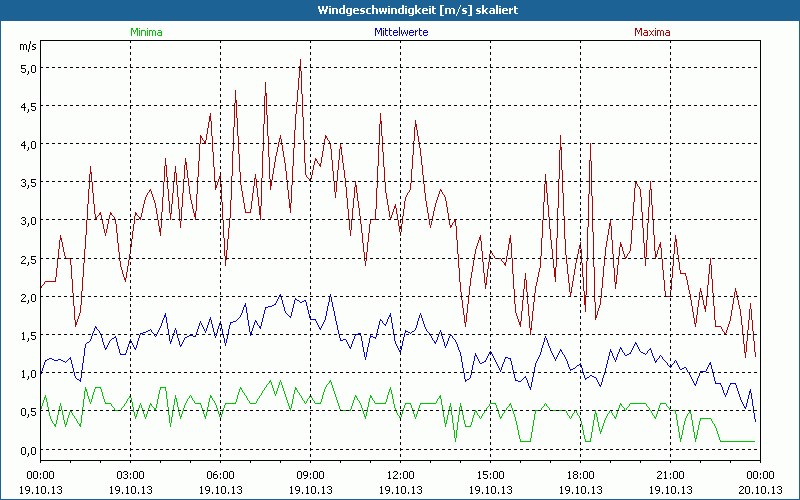Image resolution: width=800 pixels, height=500 pixels.
Task: Click the 06:00 time axis label
Action: 220,474
